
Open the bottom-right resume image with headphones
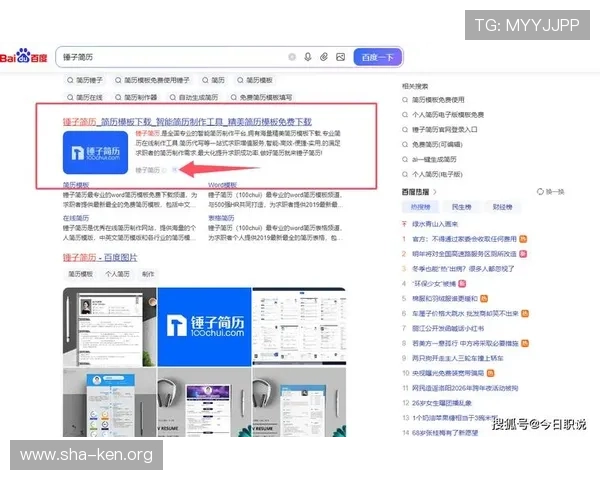(299, 402)
